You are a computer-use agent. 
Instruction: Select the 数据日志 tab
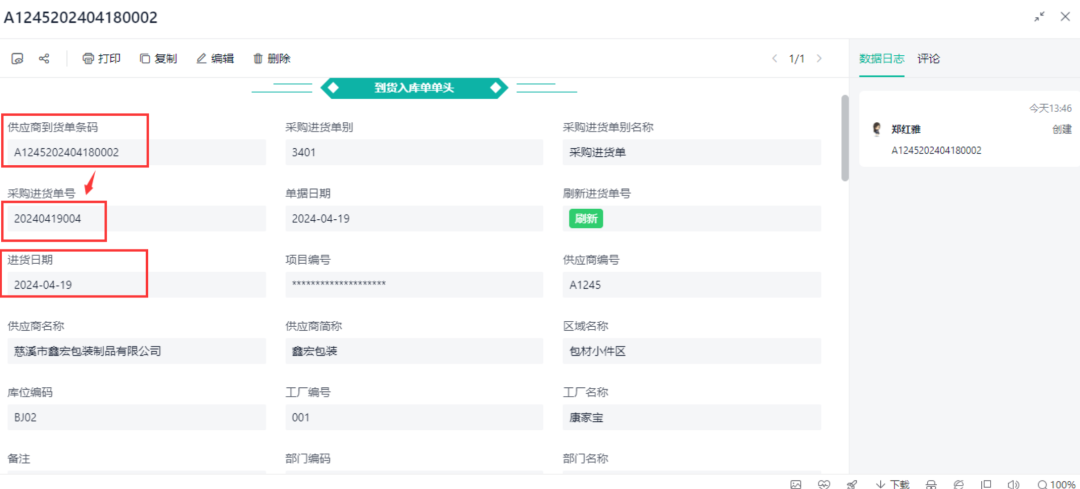(x=881, y=59)
